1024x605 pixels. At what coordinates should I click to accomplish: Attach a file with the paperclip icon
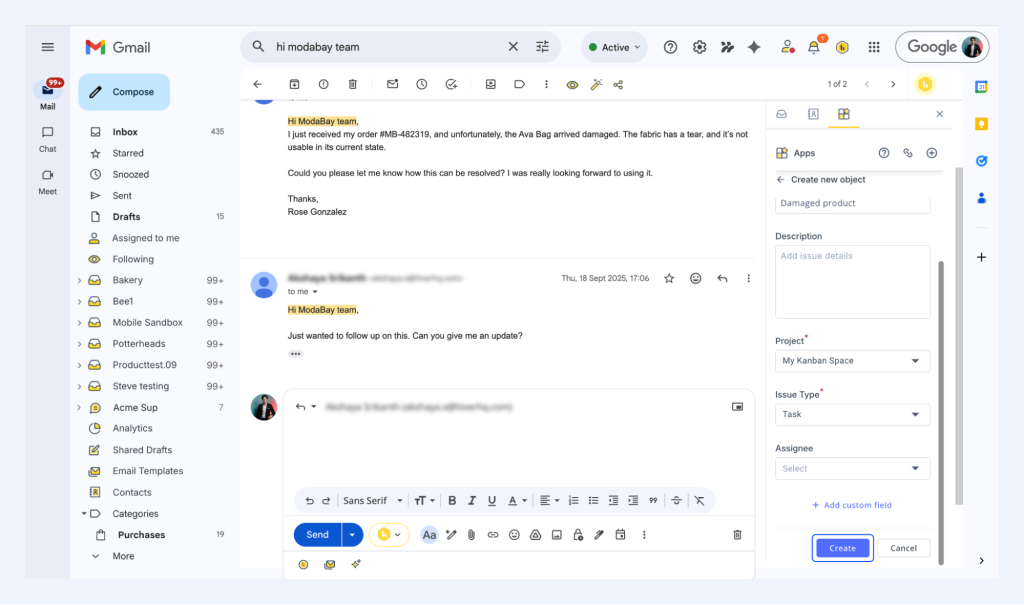click(471, 535)
